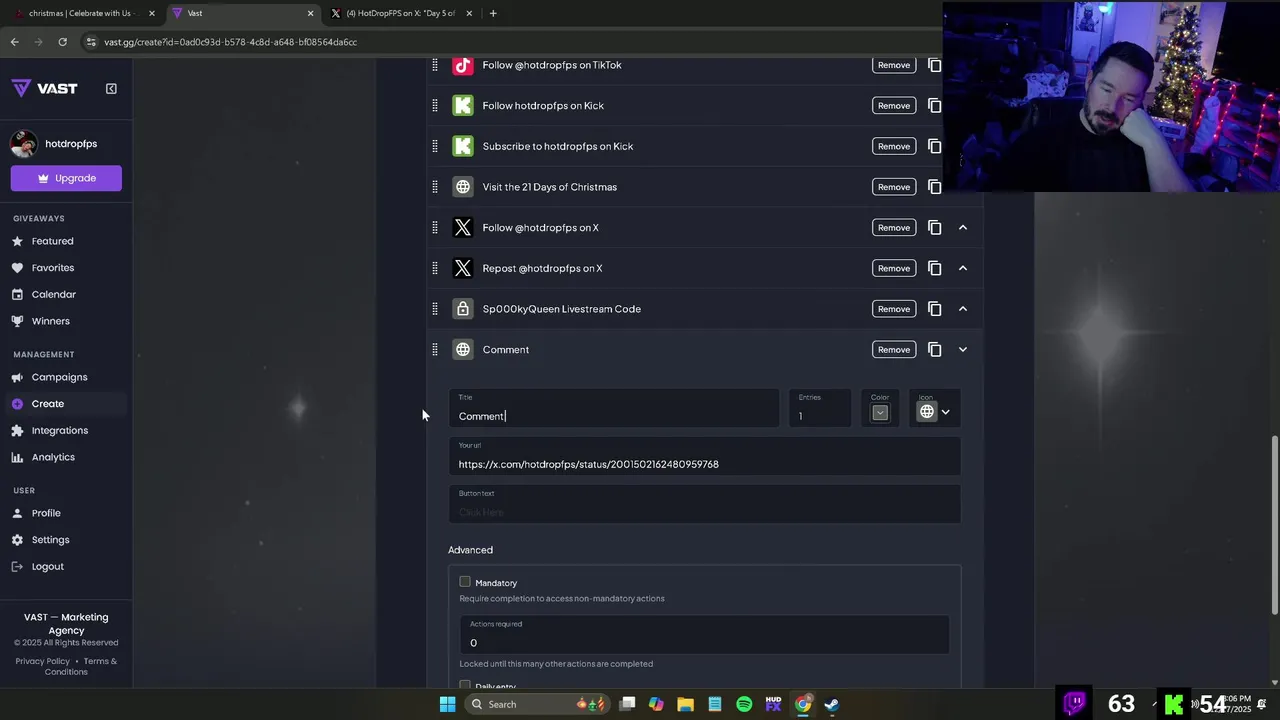Duplicate Subscribe on Kick action
Viewport: 1280px width, 720px height.
point(934,146)
